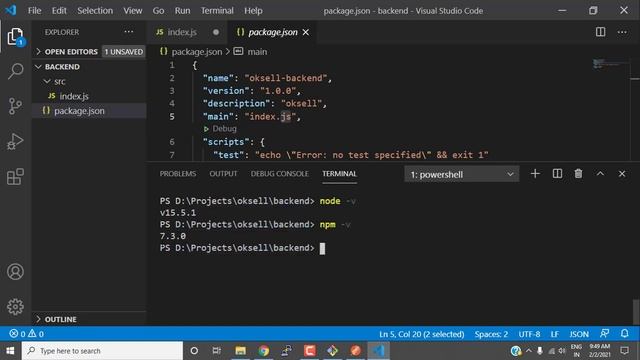This screenshot has height=360, width=640.
Task: Open Chrome from the Windows taskbar
Action: 263,351
